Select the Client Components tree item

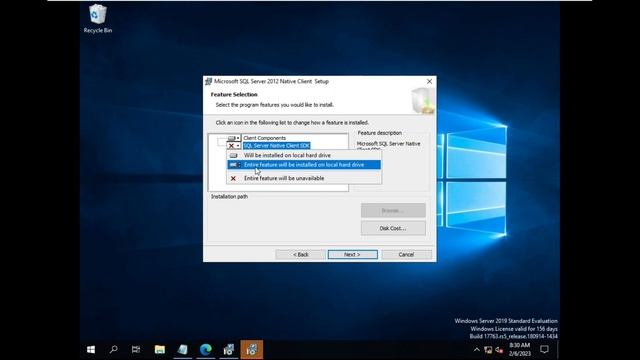264,138
